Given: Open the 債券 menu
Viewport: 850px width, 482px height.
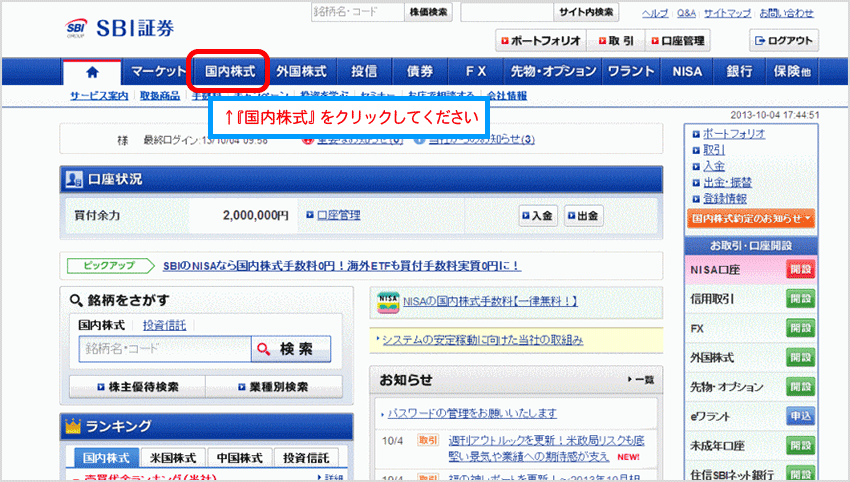Looking at the screenshot, I should coord(420,72).
